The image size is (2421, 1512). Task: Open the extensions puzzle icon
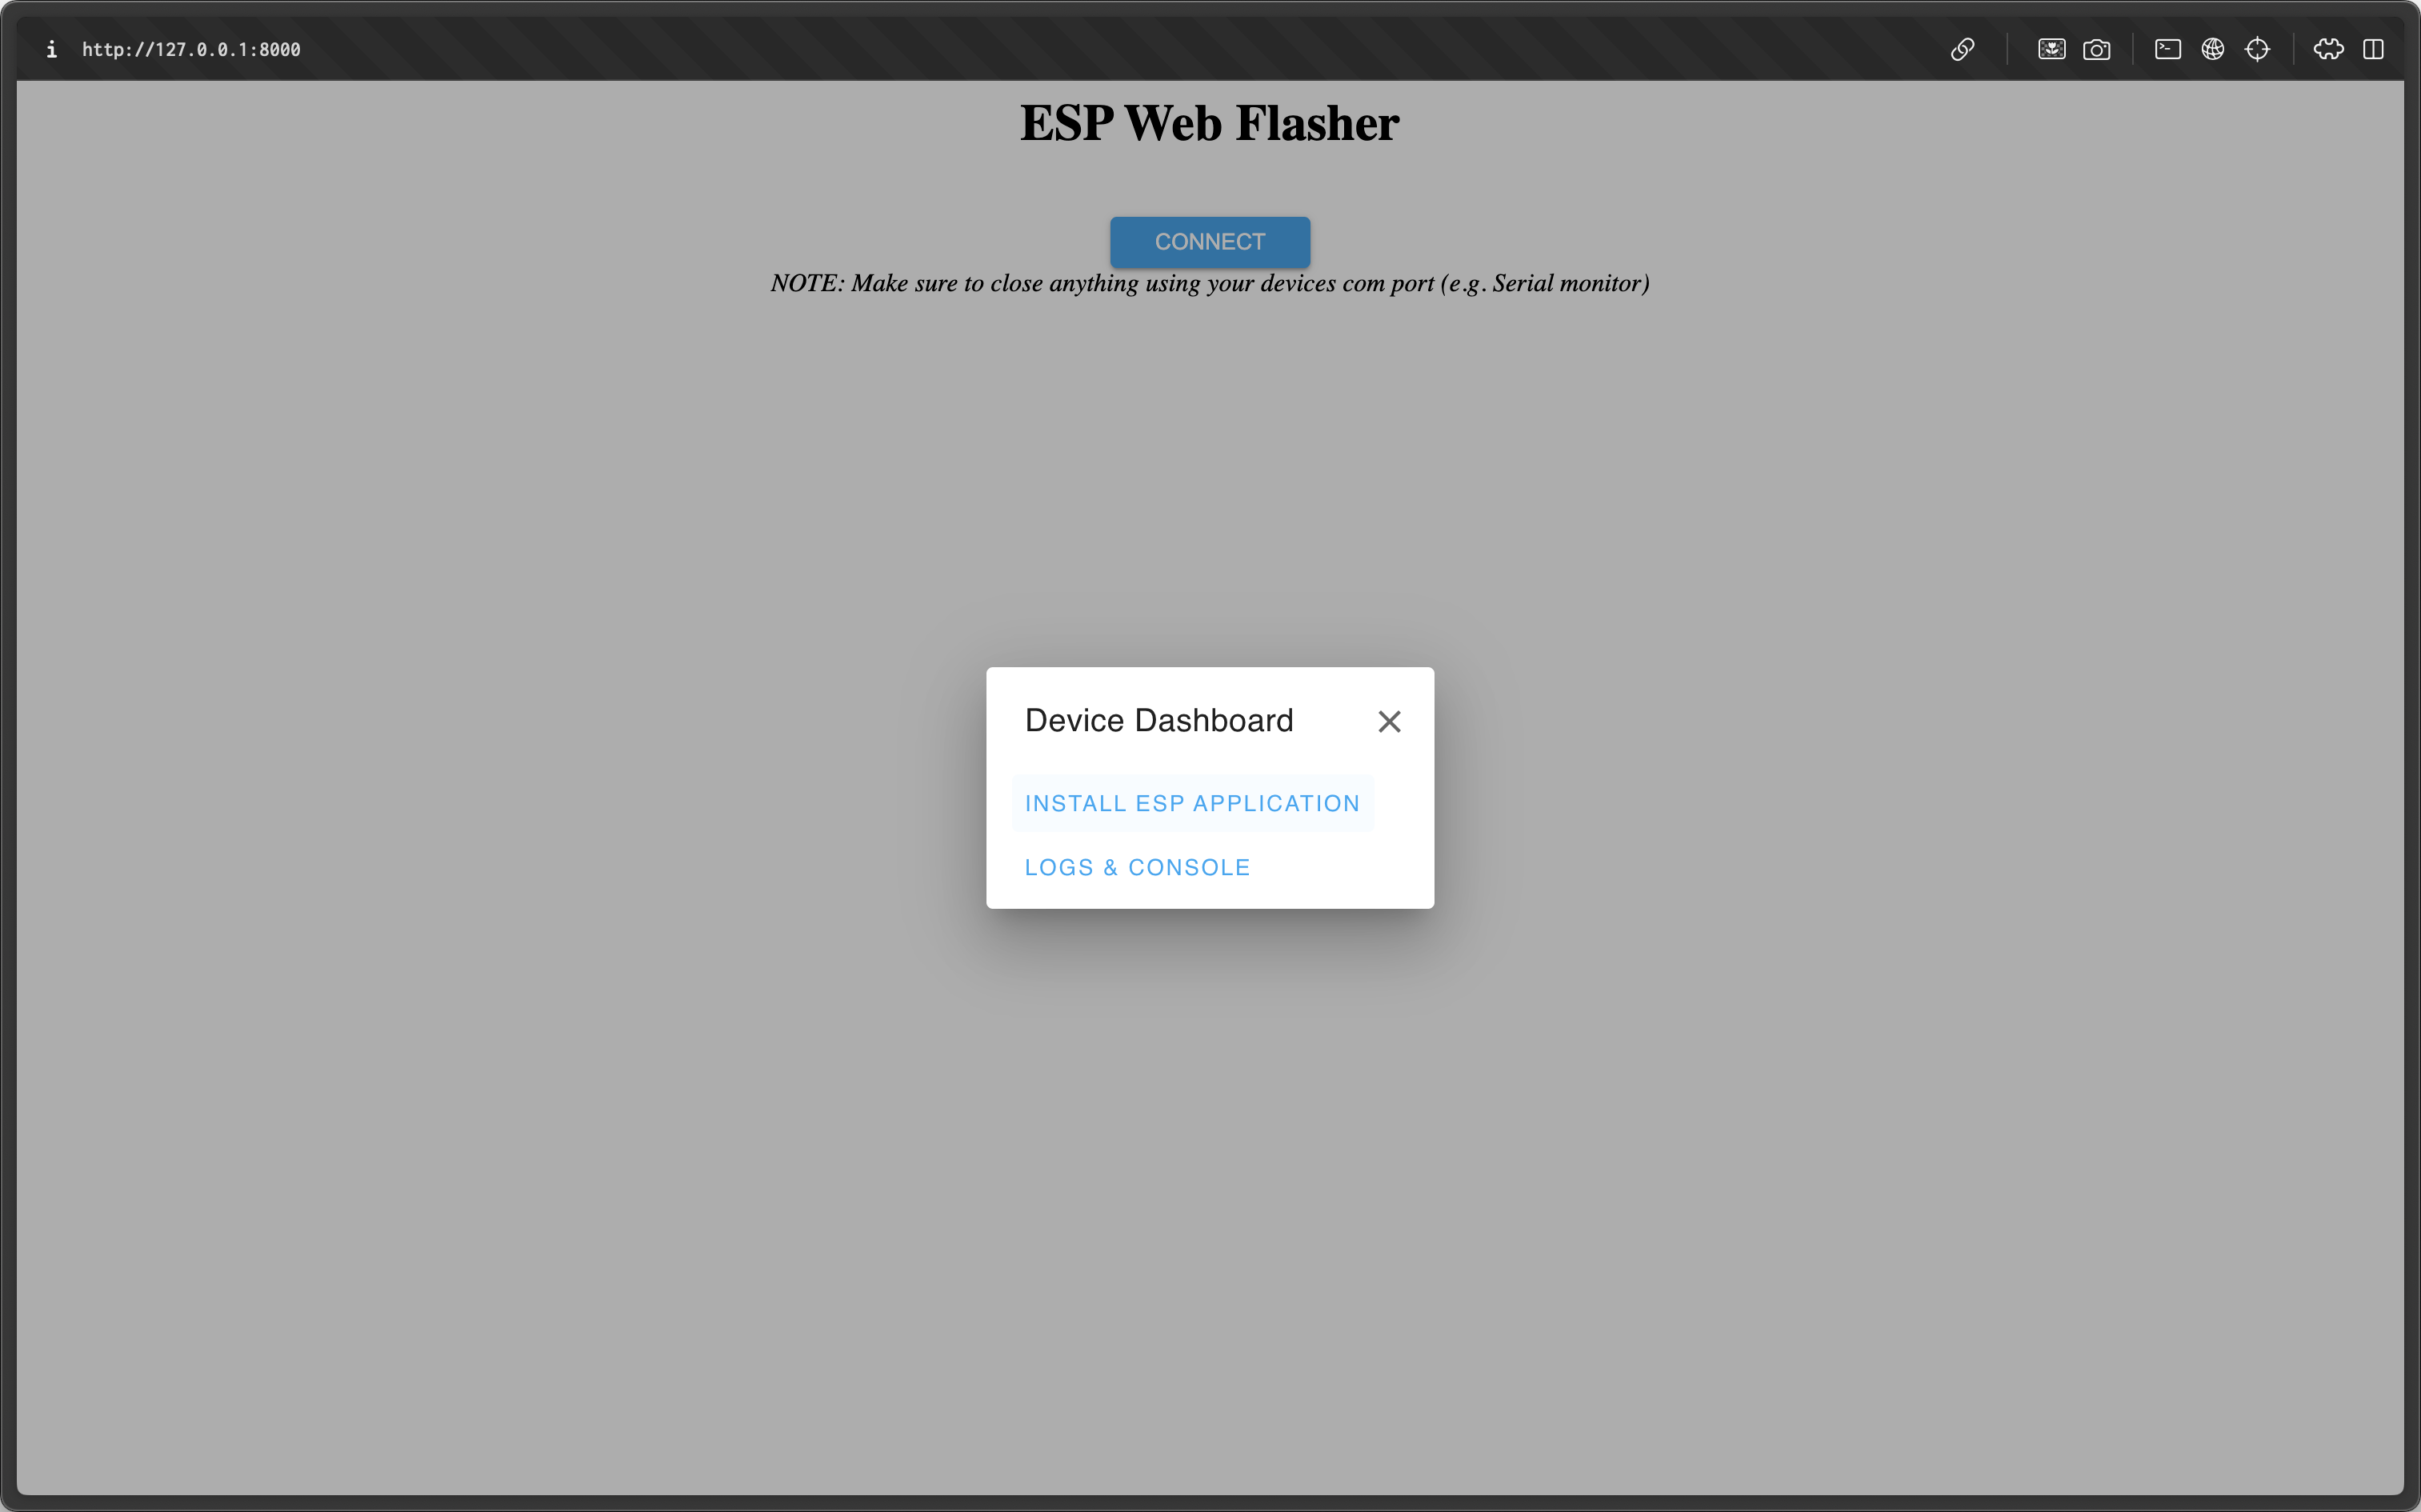coord(2328,49)
